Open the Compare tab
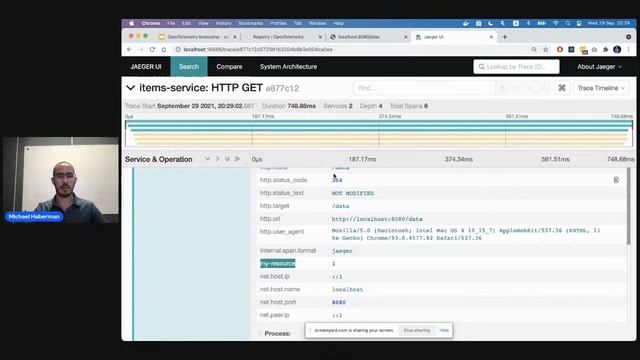The width and height of the screenshot is (640, 360). point(229,67)
